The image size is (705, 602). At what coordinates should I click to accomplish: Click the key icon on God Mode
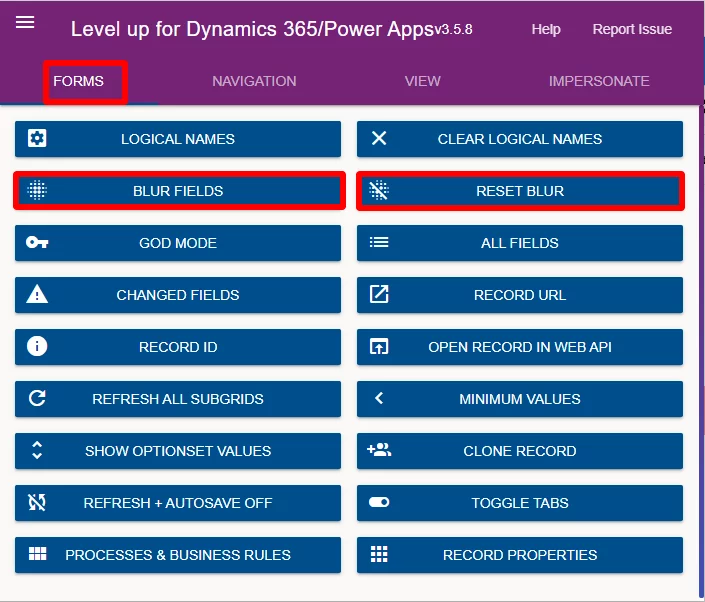[37, 242]
